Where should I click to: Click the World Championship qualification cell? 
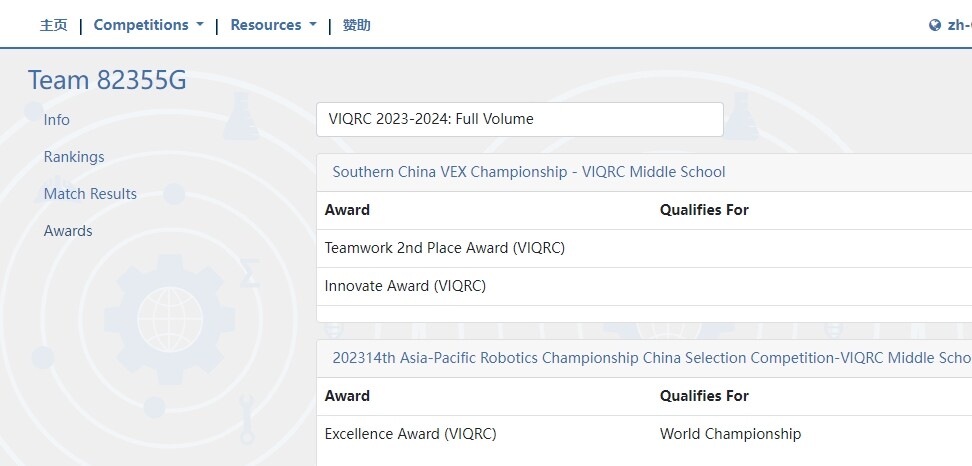(x=730, y=434)
